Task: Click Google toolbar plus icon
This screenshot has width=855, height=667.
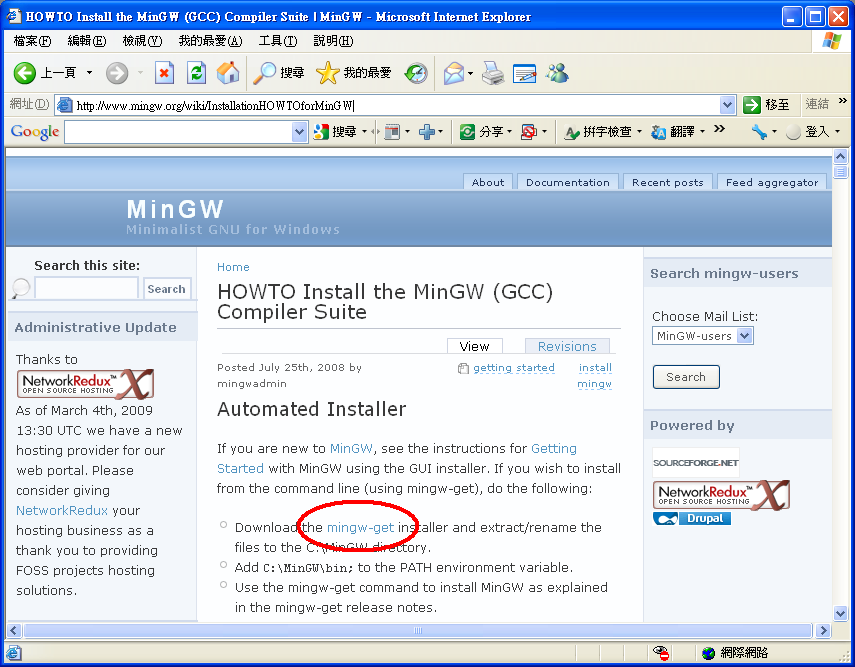Action: coord(427,131)
